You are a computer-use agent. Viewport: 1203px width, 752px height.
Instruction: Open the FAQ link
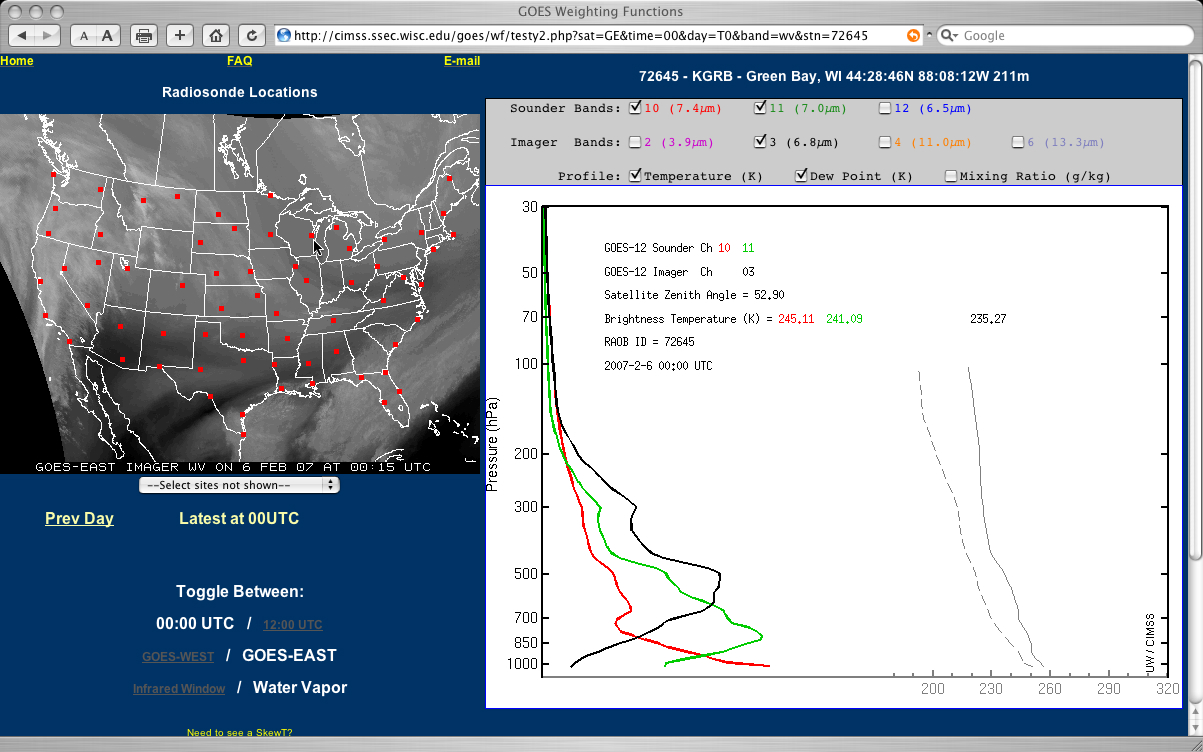[x=240, y=61]
